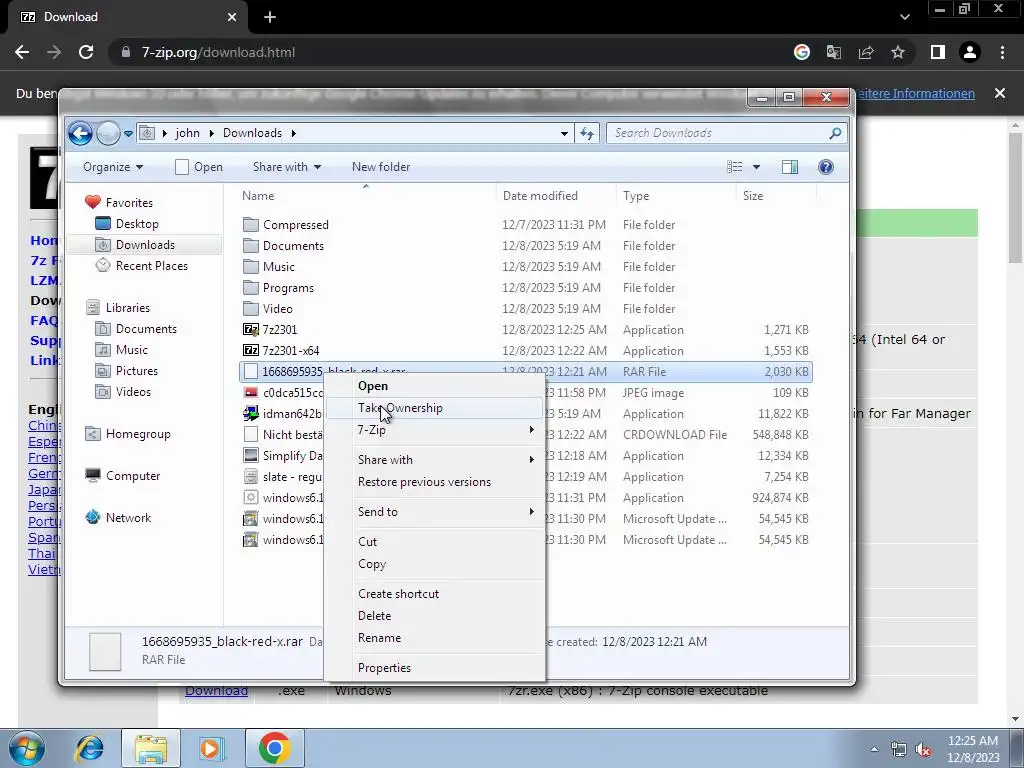Screen dimensions: 1024x768
Task: Click the Explorer back navigation arrow
Action: [80, 133]
